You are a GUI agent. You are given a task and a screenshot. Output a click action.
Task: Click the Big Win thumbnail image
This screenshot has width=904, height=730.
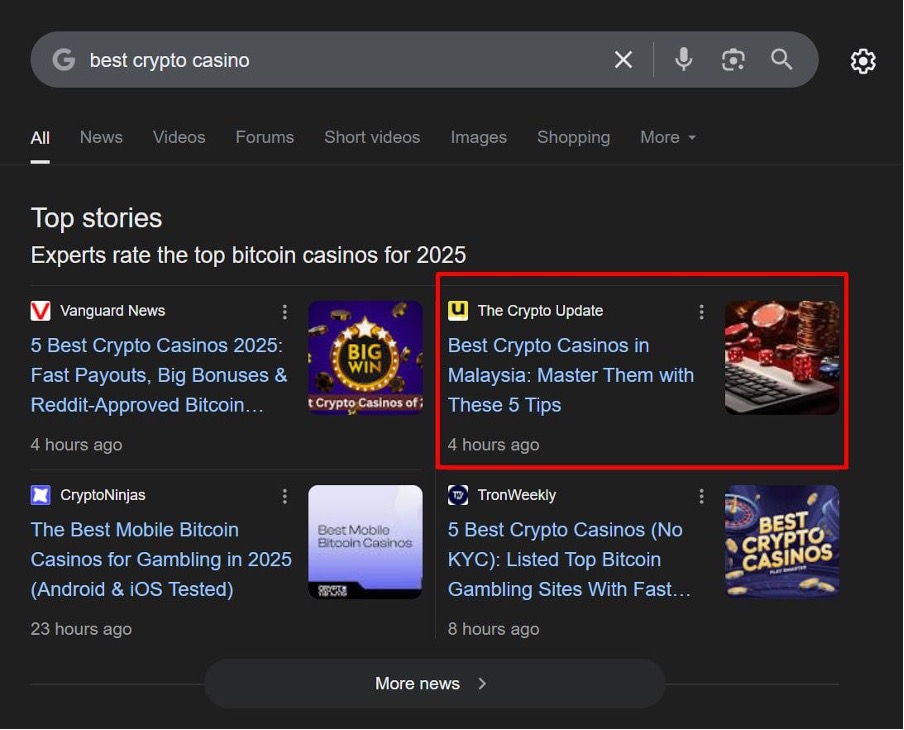pyautogui.click(x=365, y=357)
